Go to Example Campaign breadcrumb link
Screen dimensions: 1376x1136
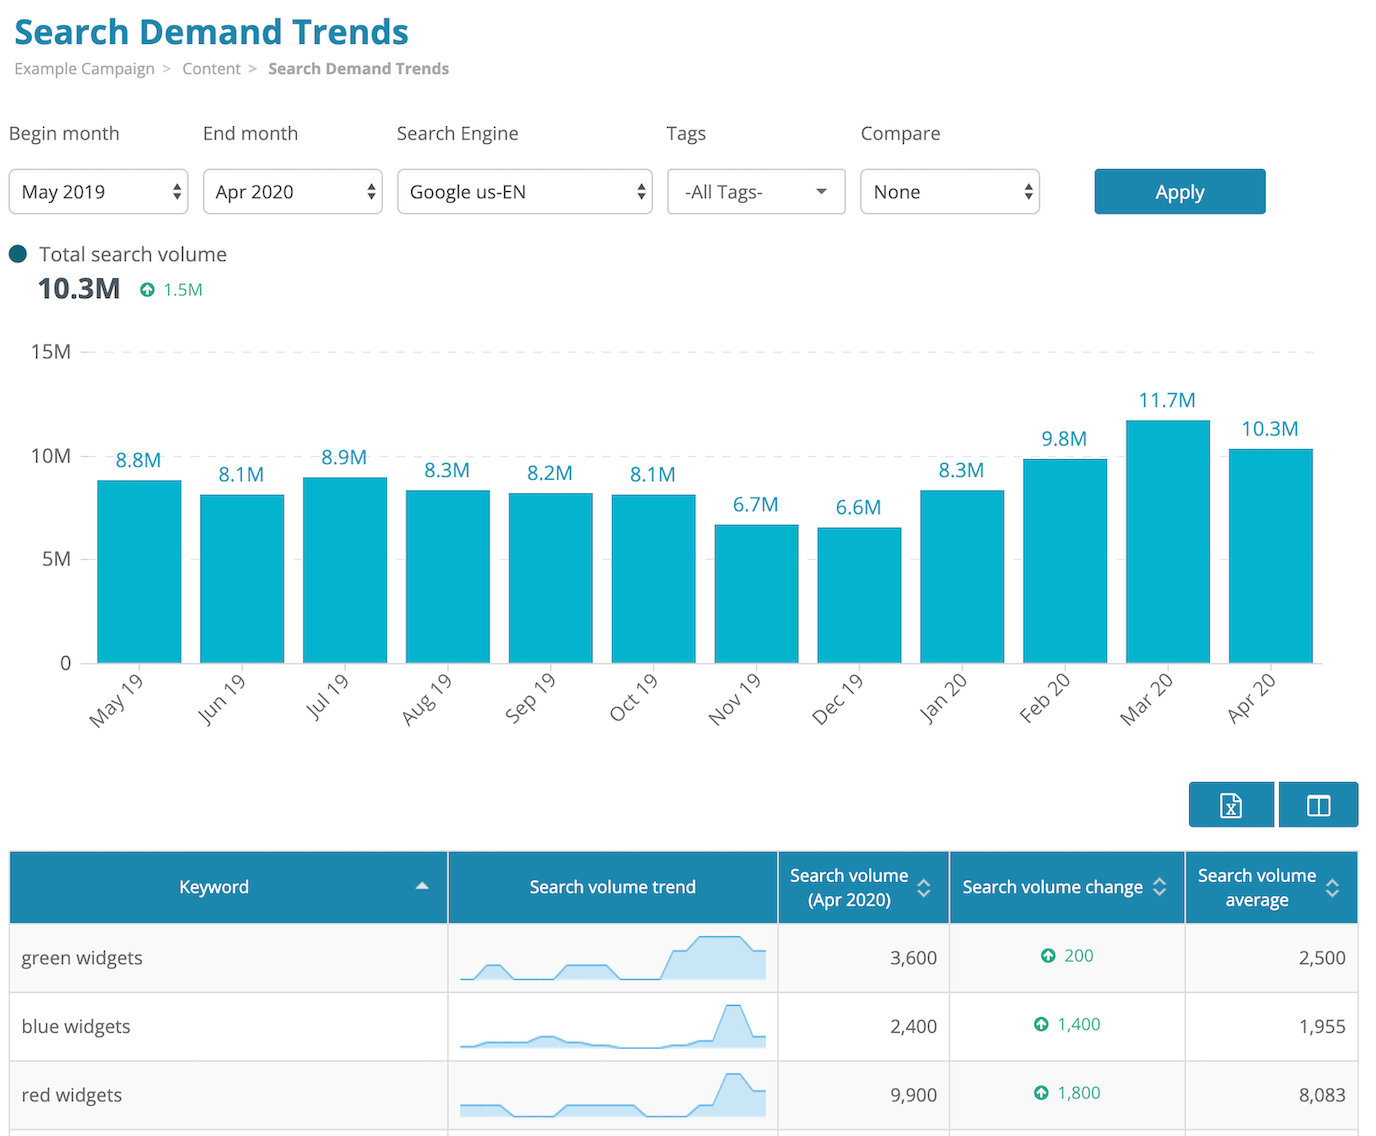(x=84, y=68)
